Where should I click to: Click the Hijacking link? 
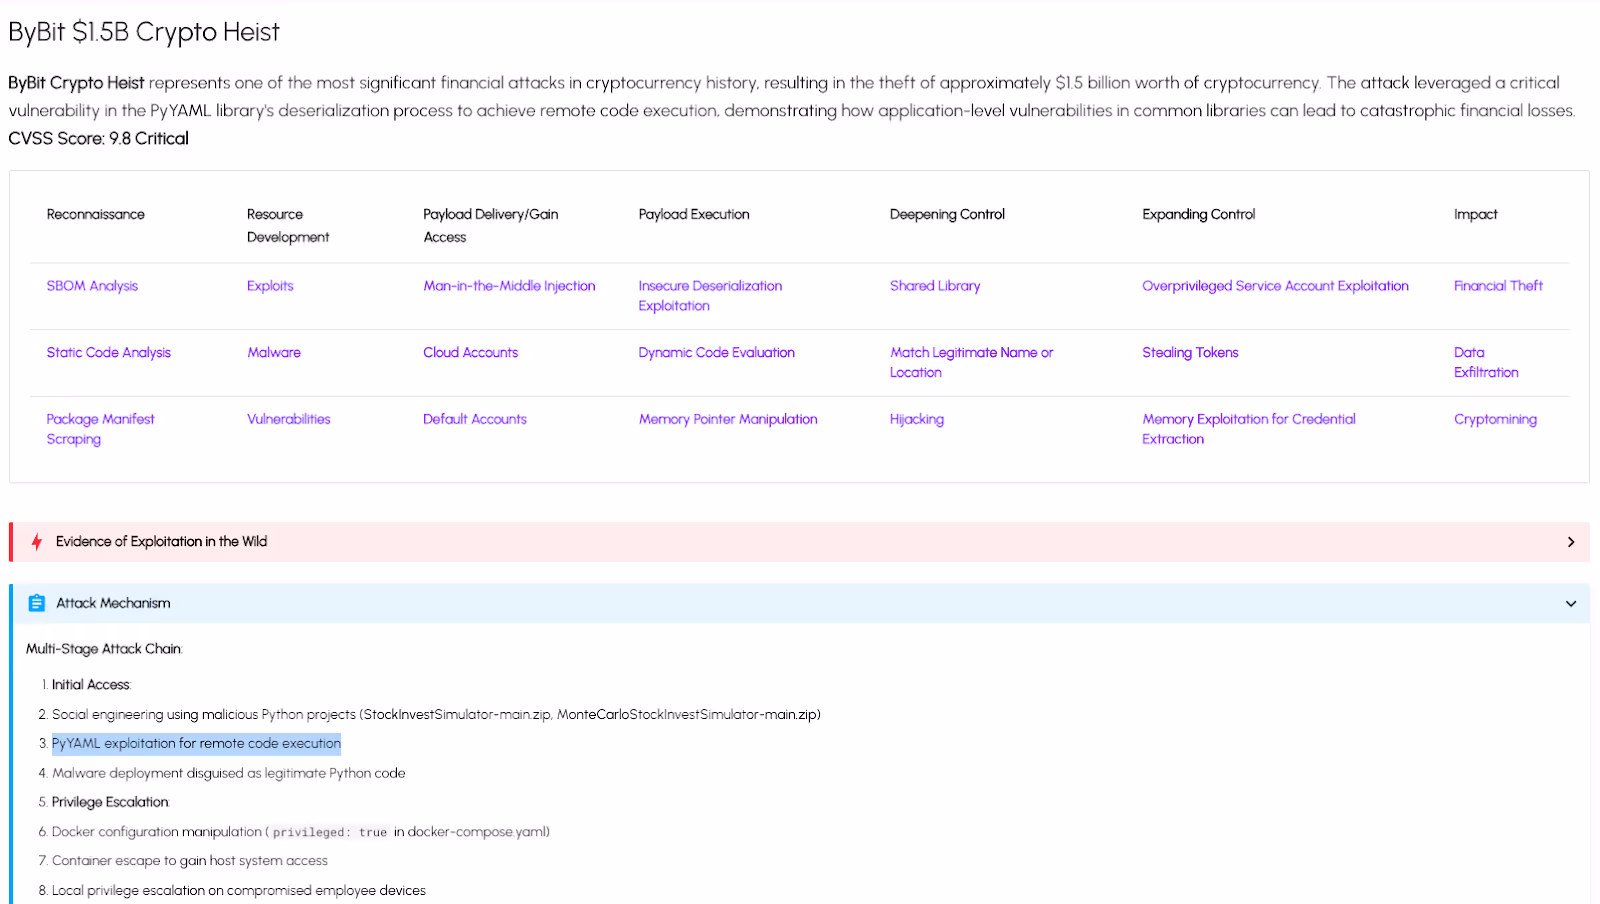pyautogui.click(x=917, y=420)
